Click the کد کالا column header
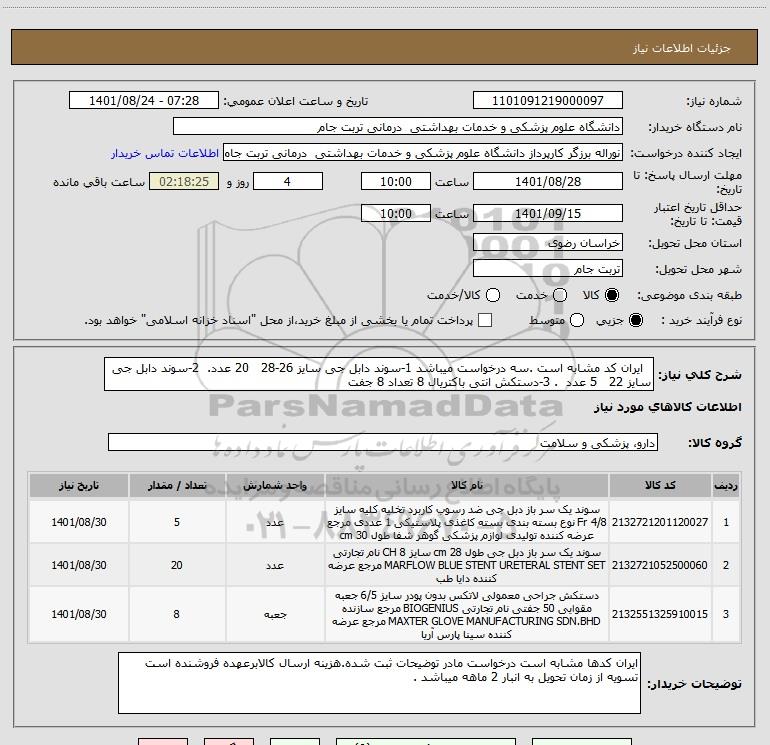The image size is (770, 745). 660,486
